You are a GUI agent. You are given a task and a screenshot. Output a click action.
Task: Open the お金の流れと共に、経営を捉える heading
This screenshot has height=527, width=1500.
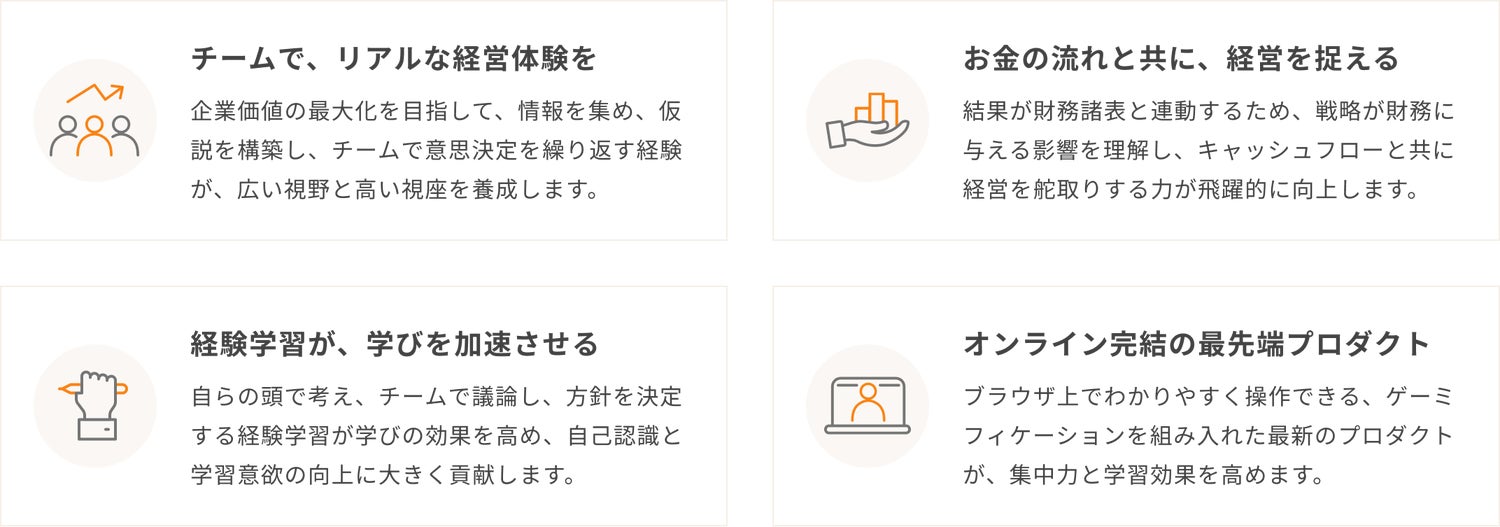(x=1181, y=60)
